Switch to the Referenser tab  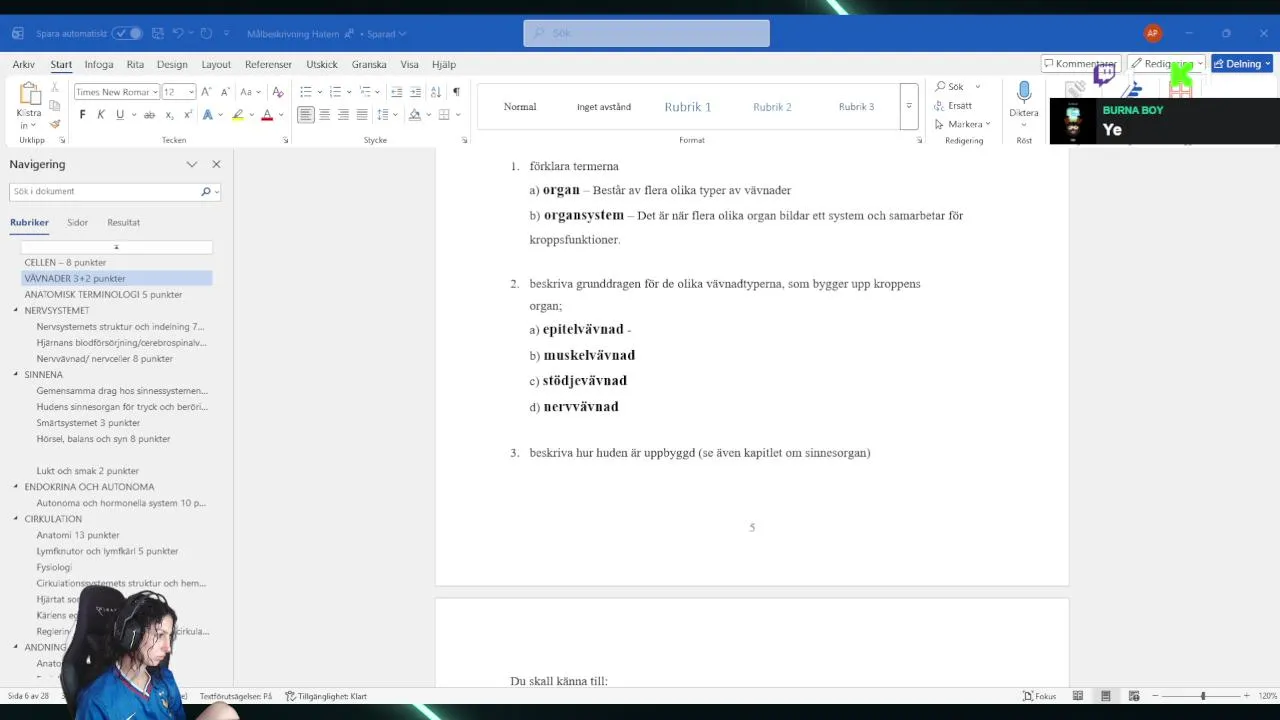[x=268, y=64]
